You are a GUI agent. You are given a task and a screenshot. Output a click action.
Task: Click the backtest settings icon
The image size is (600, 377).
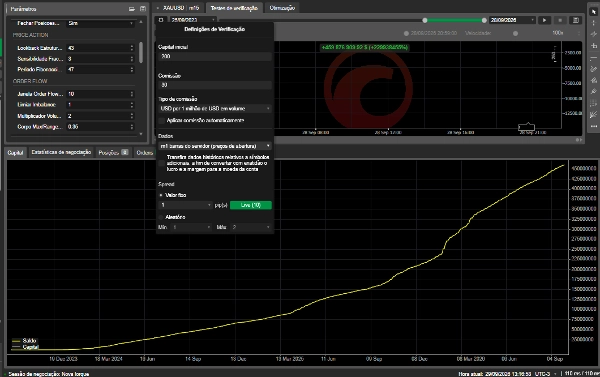pyautogui.click(x=161, y=20)
